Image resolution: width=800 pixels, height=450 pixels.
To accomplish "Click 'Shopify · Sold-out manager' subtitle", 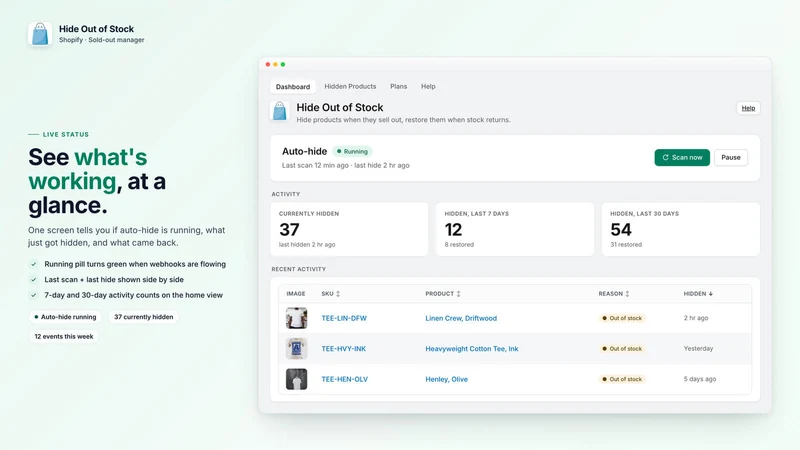I will 102,40.
